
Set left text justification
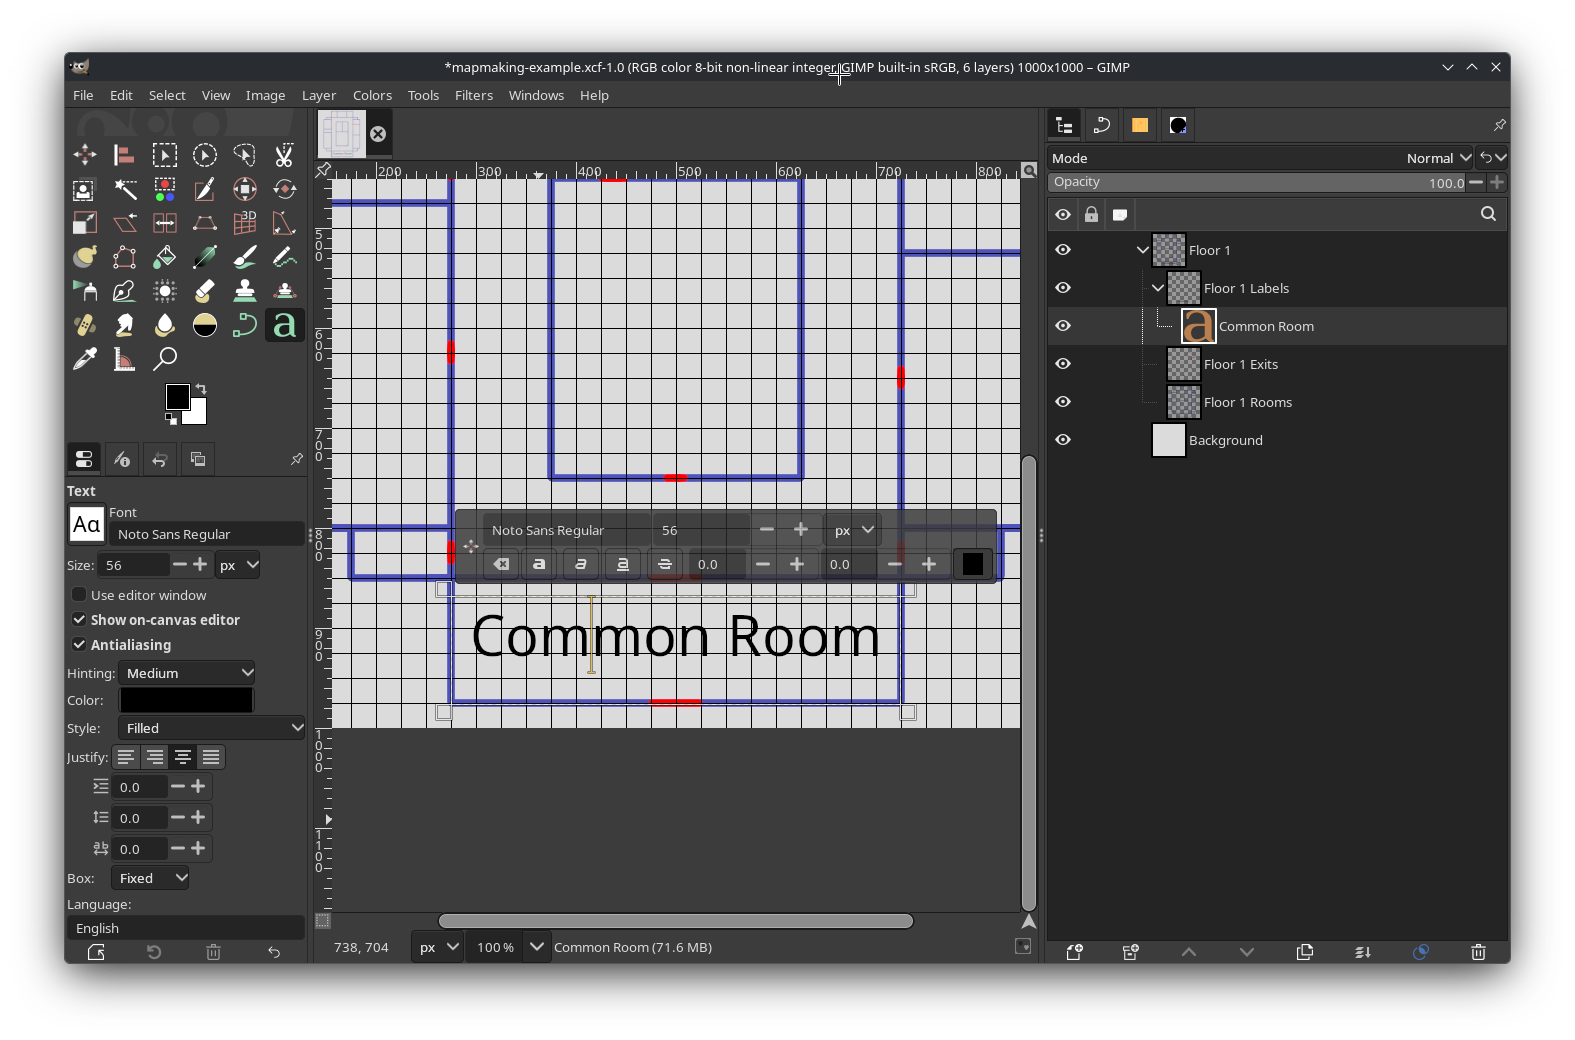(126, 757)
